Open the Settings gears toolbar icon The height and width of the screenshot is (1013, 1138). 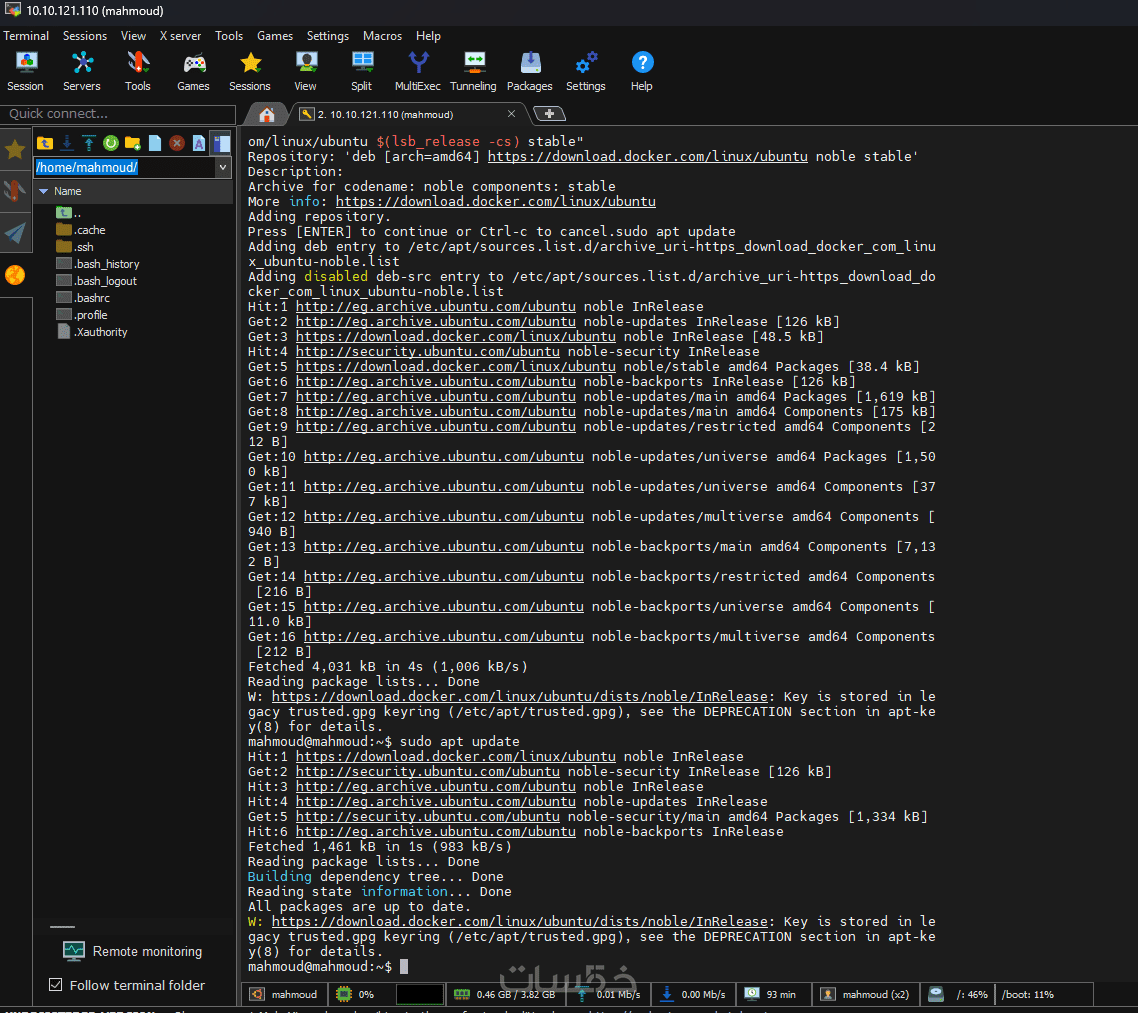pos(586,71)
